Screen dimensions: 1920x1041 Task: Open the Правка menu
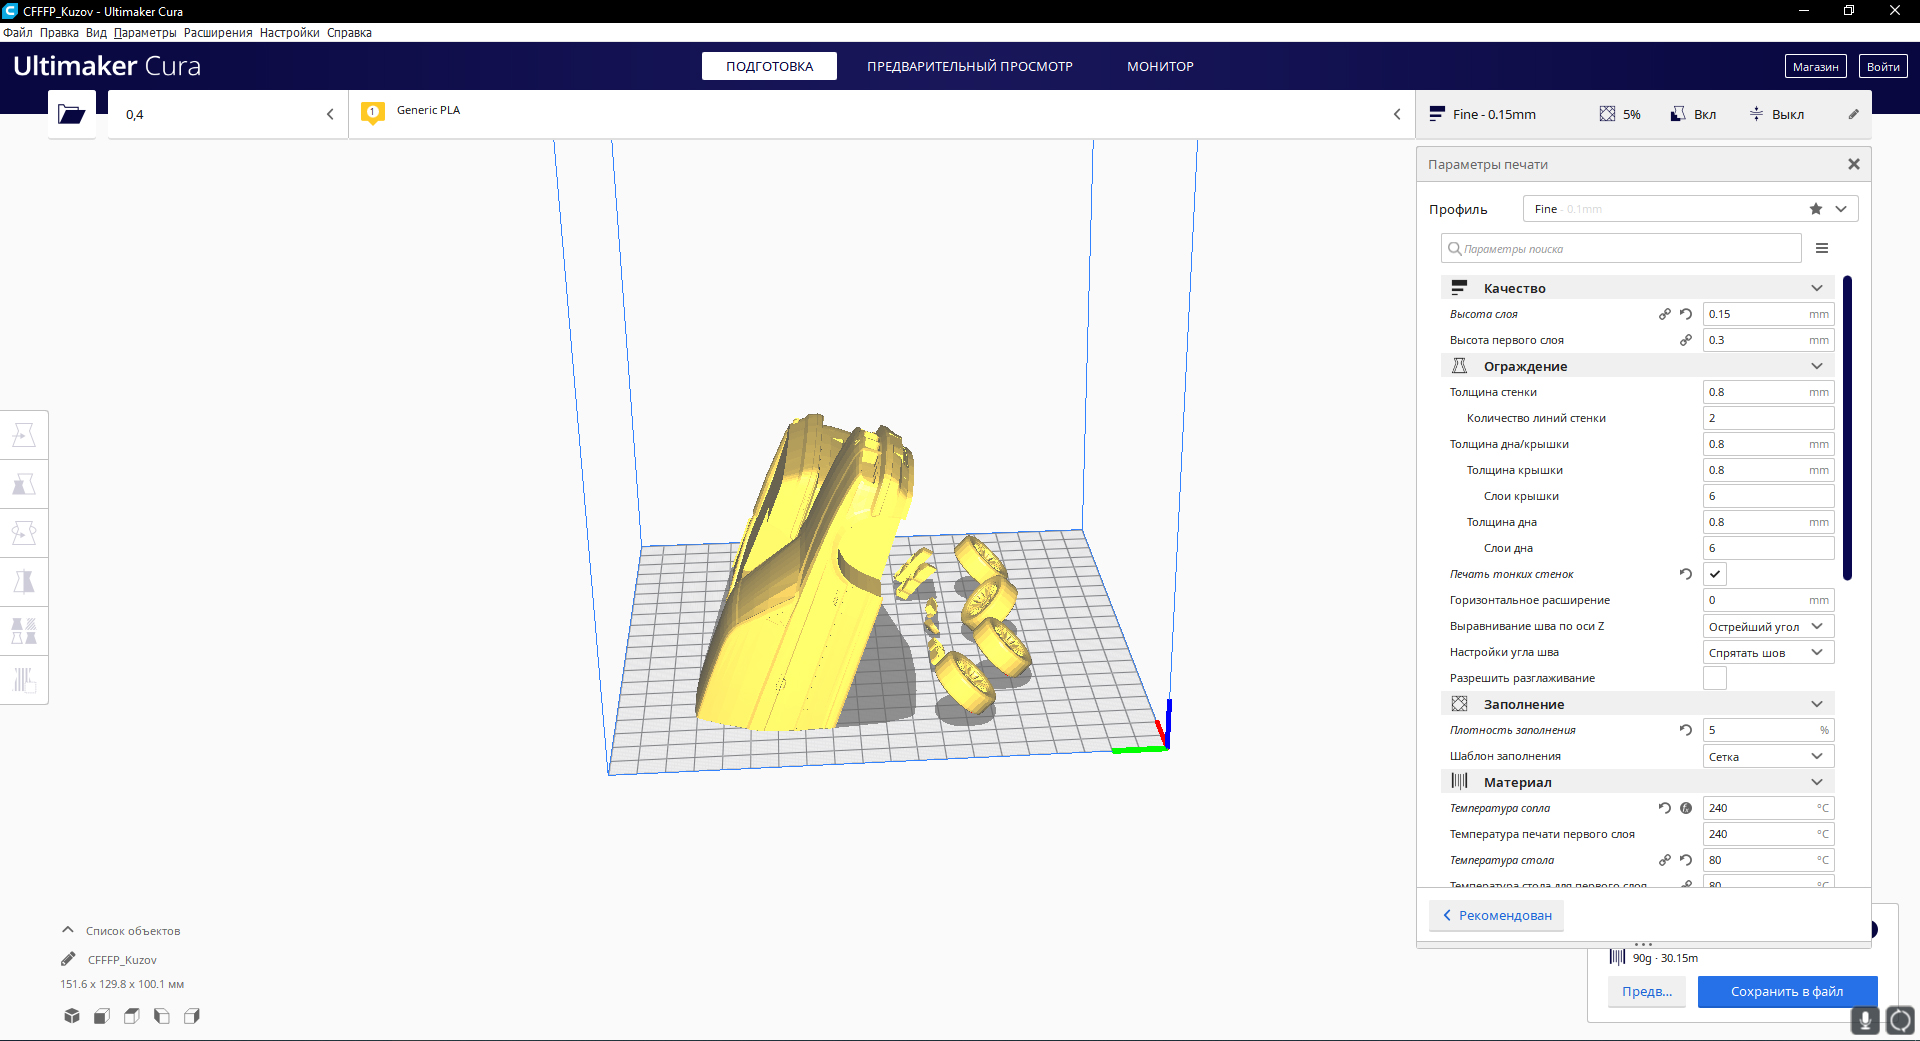click(59, 33)
